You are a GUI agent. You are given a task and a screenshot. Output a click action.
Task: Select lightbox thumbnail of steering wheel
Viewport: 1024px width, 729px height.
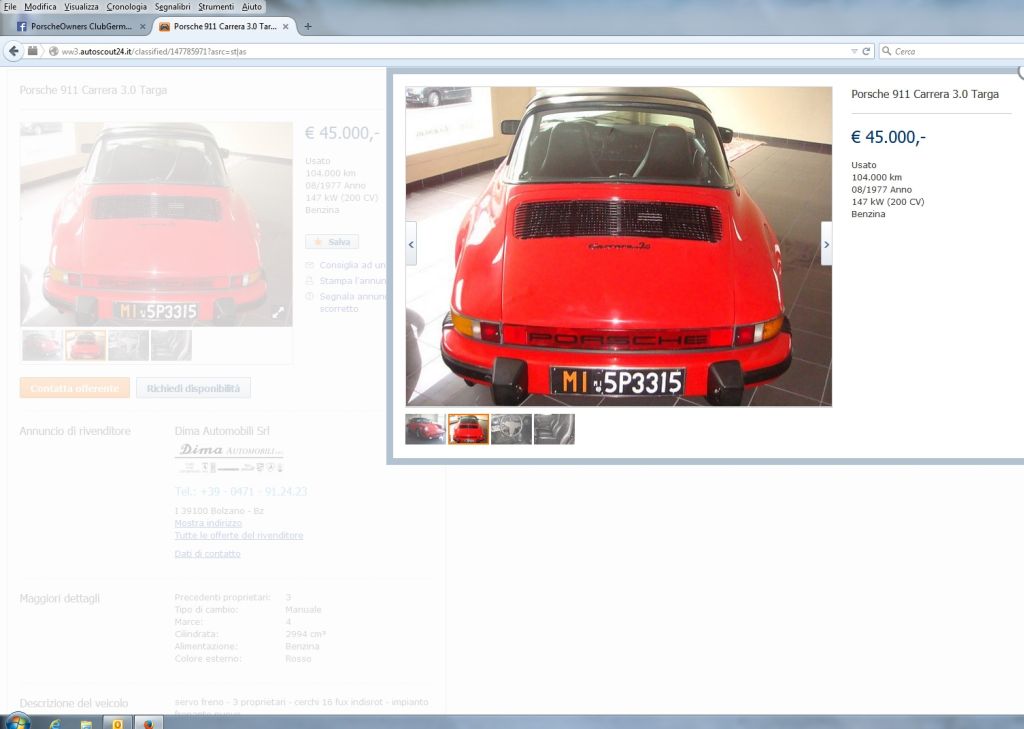click(511, 429)
